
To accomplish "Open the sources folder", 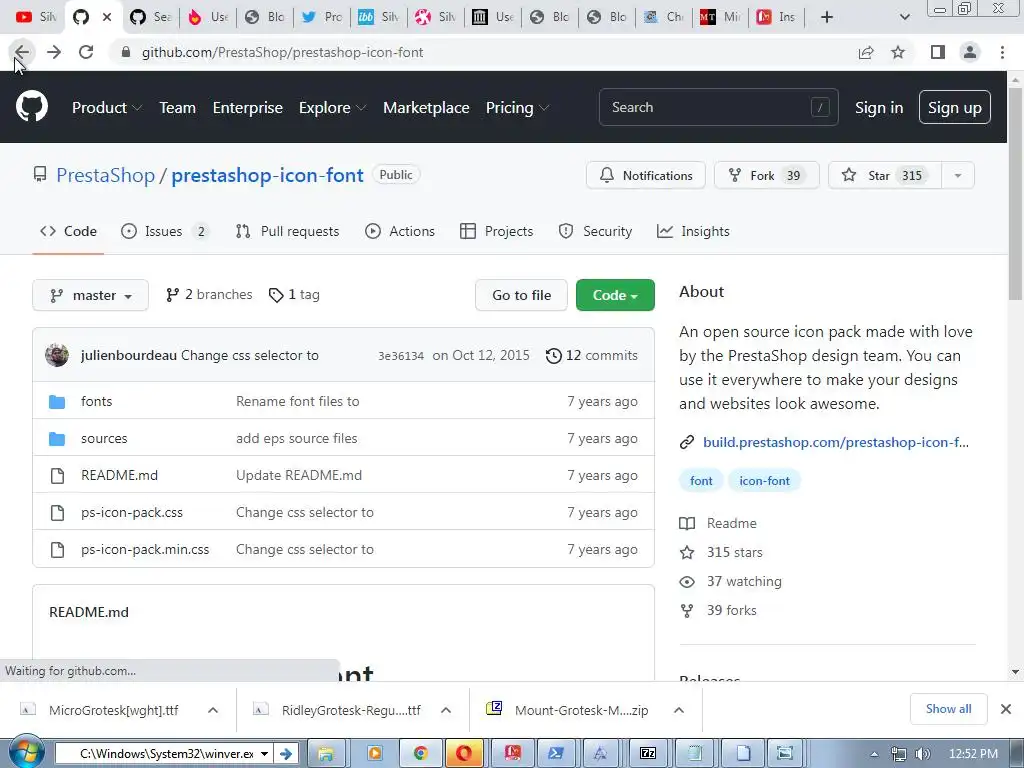I will (x=104, y=438).
